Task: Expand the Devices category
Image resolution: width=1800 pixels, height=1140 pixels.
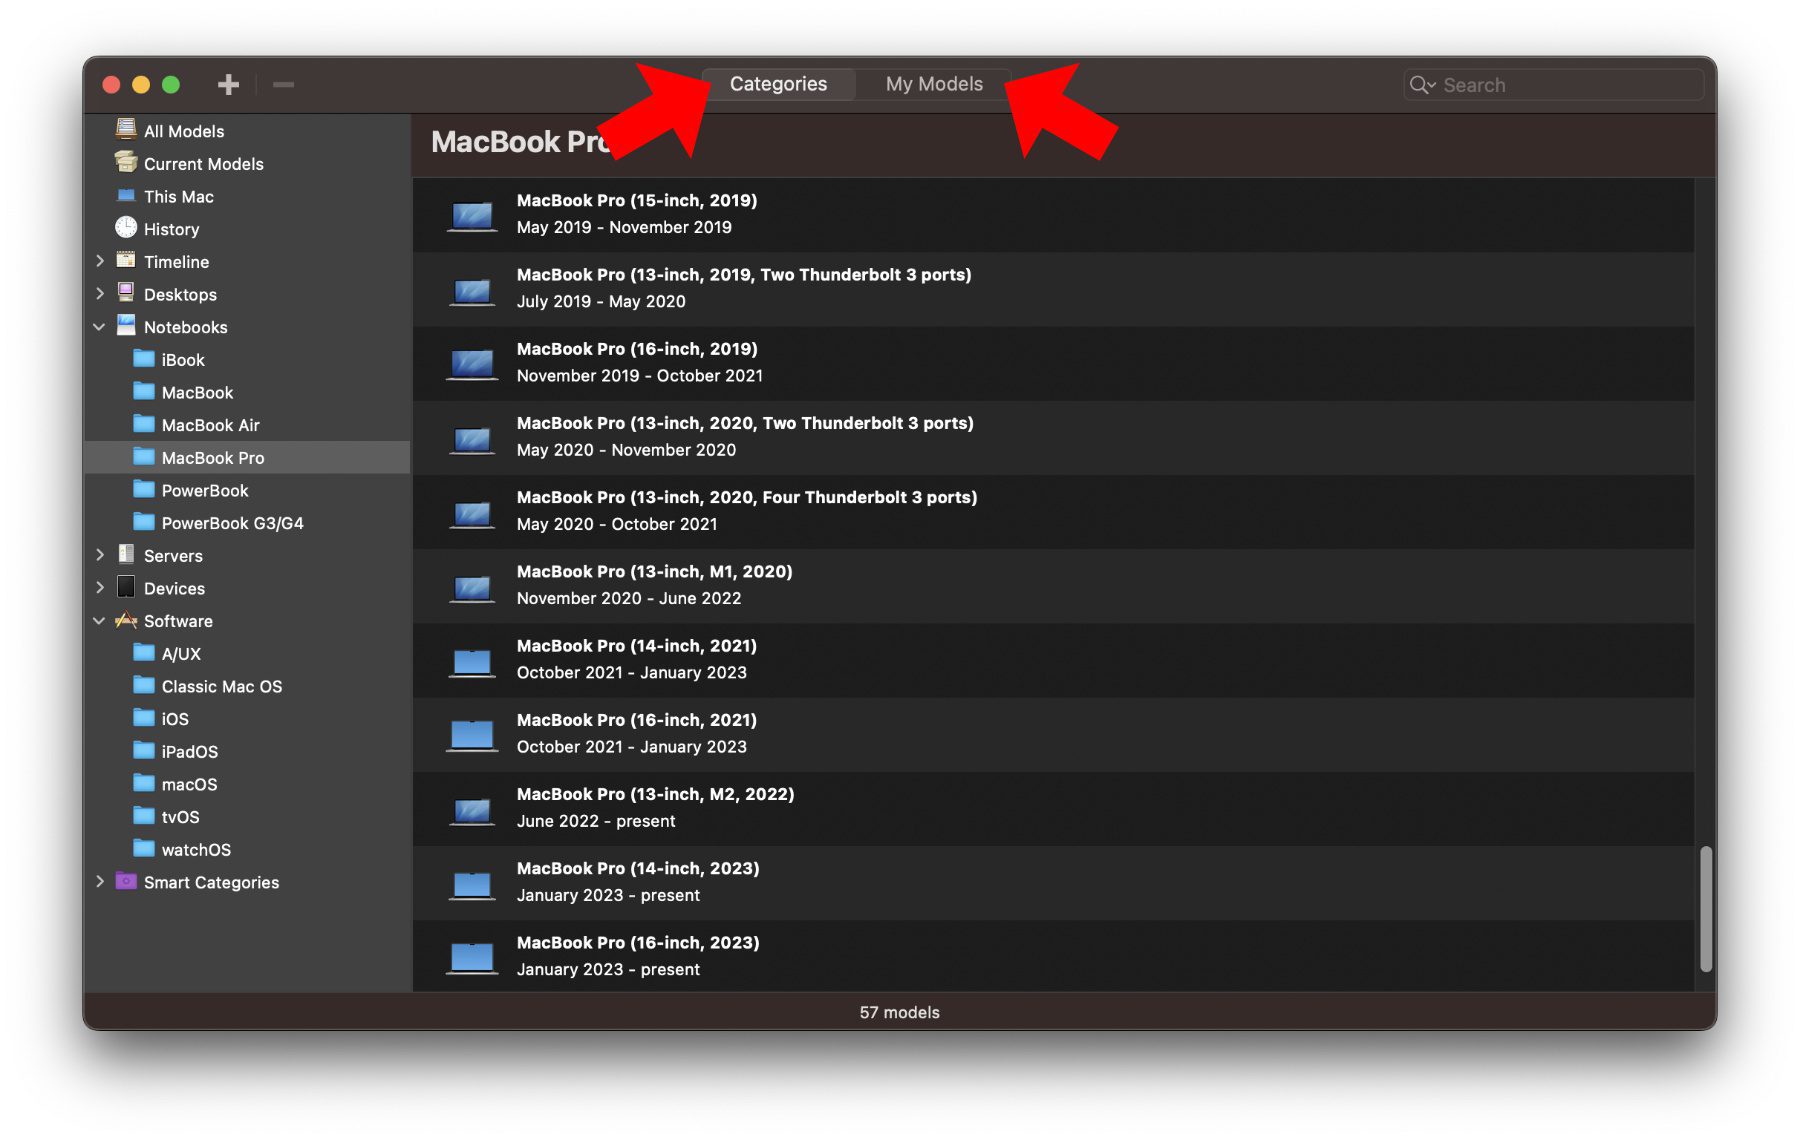Action: pyautogui.click(x=100, y=588)
